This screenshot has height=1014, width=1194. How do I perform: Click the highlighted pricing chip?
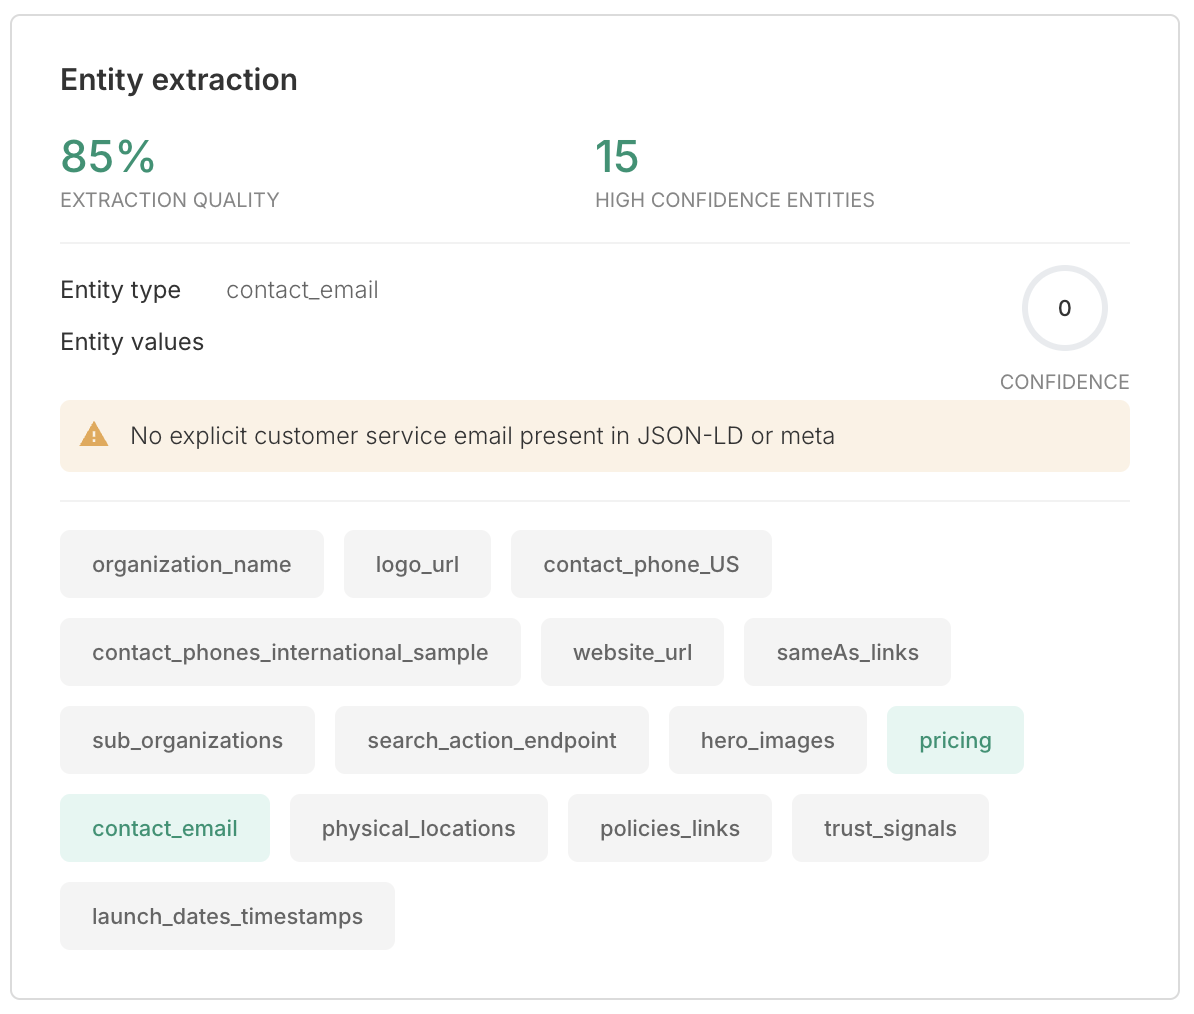pyautogui.click(x=955, y=740)
